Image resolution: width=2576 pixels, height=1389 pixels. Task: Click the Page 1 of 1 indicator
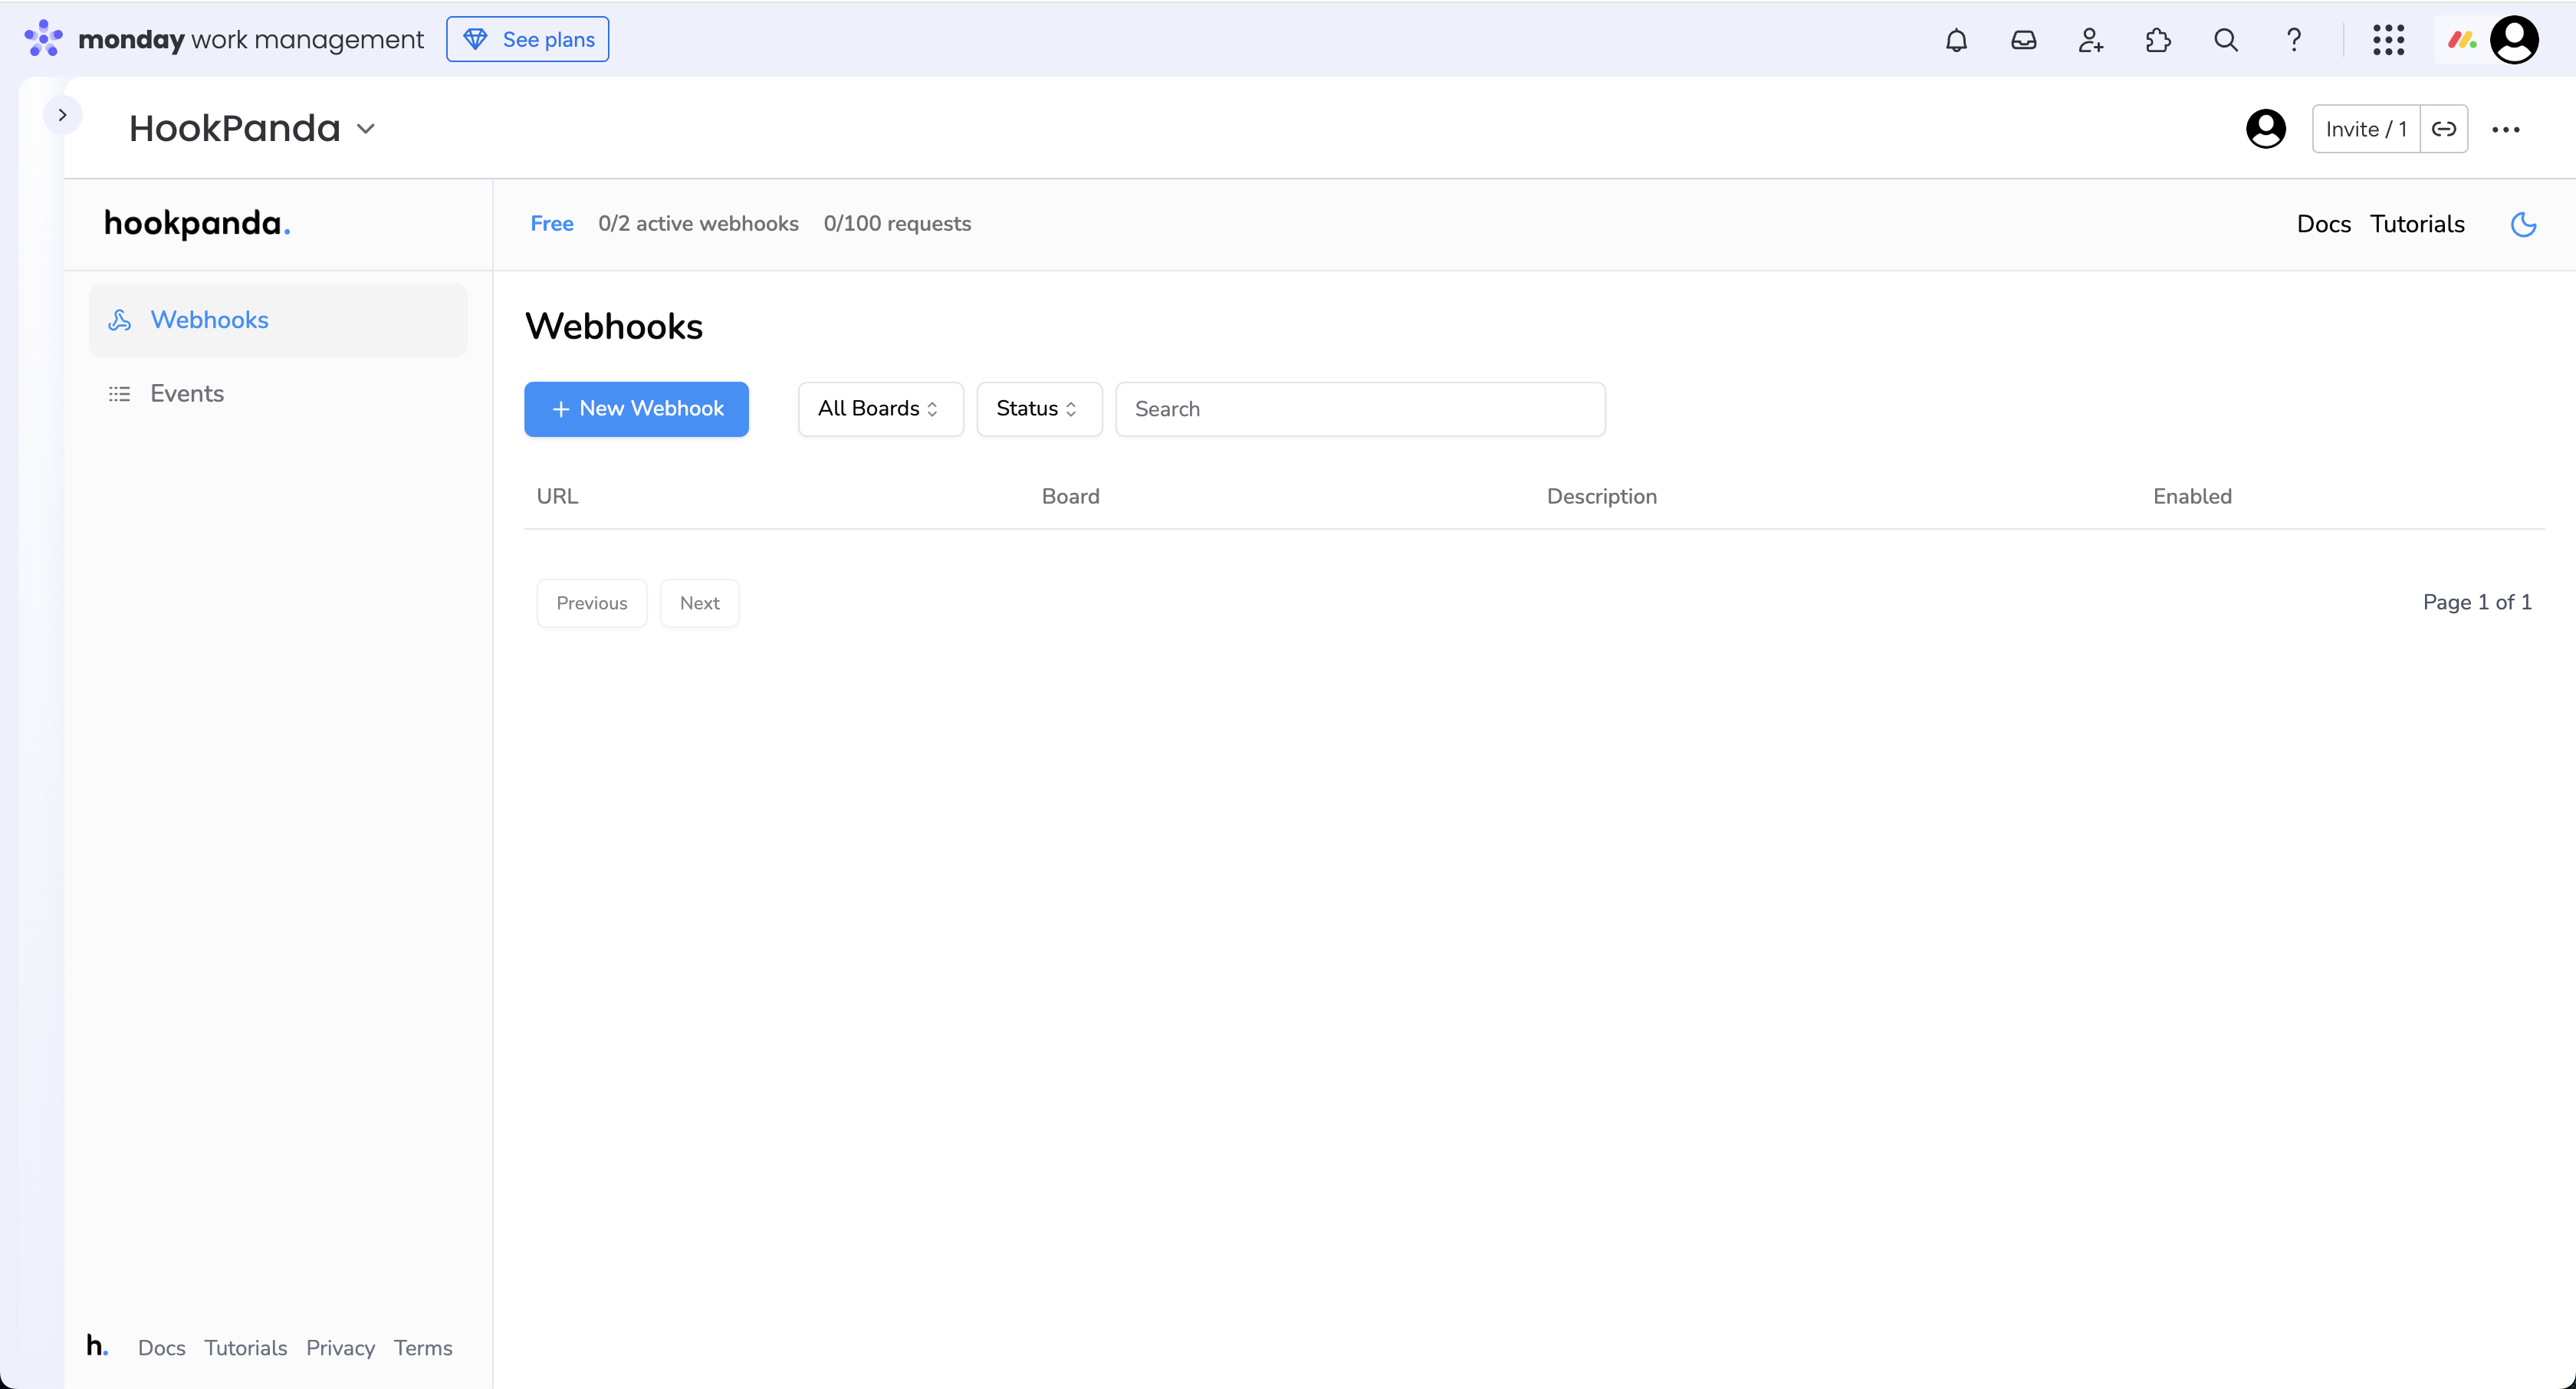2477,602
